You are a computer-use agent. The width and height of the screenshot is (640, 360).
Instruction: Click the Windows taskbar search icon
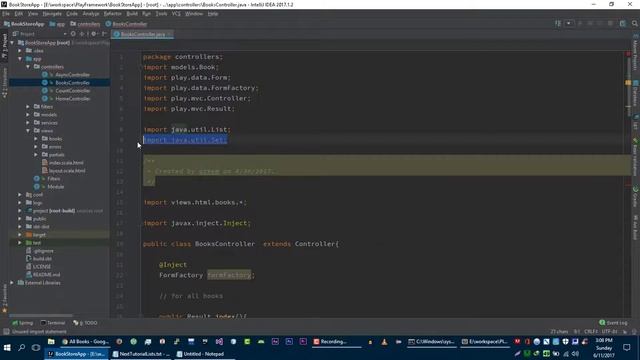(21, 347)
